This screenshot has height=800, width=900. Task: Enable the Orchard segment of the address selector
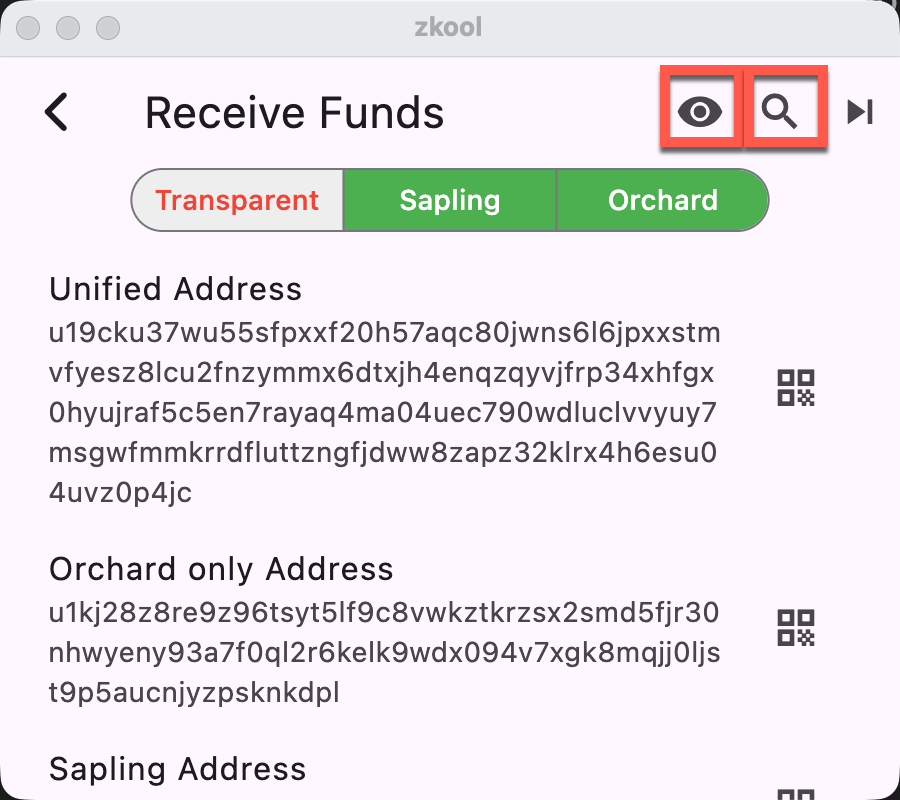pos(662,200)
